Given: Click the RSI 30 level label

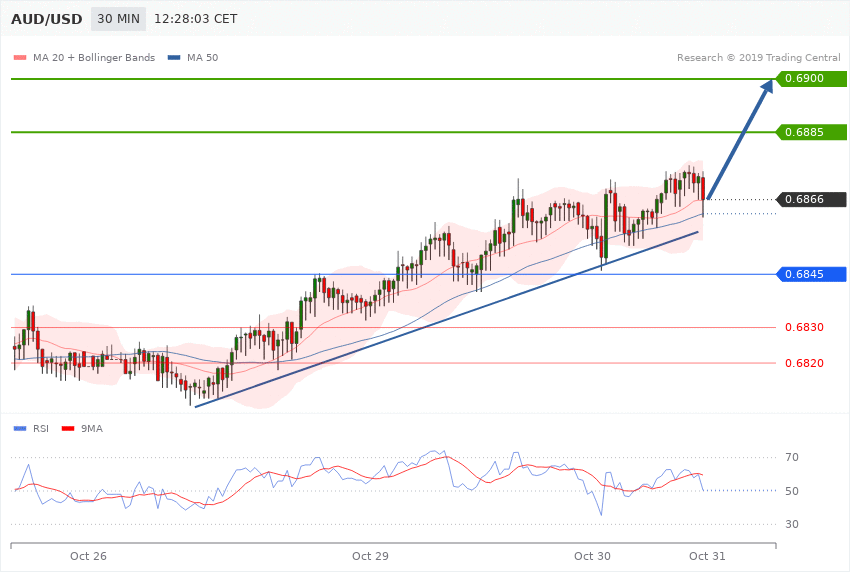Looking at the screenshot, I should 791,524.
